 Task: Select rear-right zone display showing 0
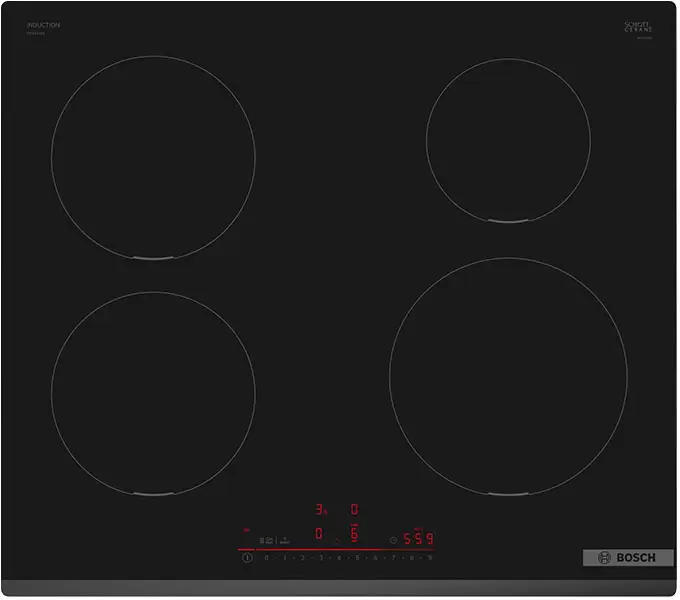tap(353, 510)
